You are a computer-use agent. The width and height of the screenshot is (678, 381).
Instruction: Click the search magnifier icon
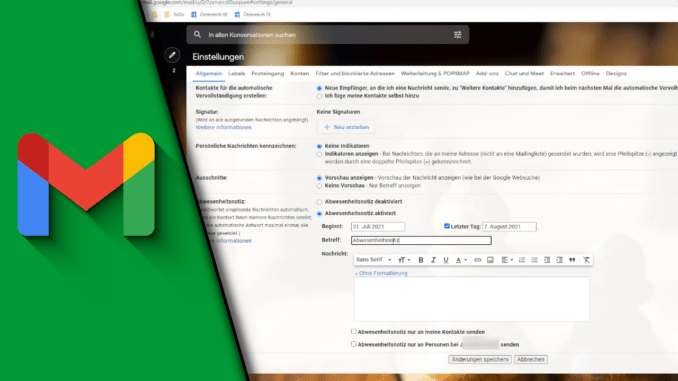point(197,35)
